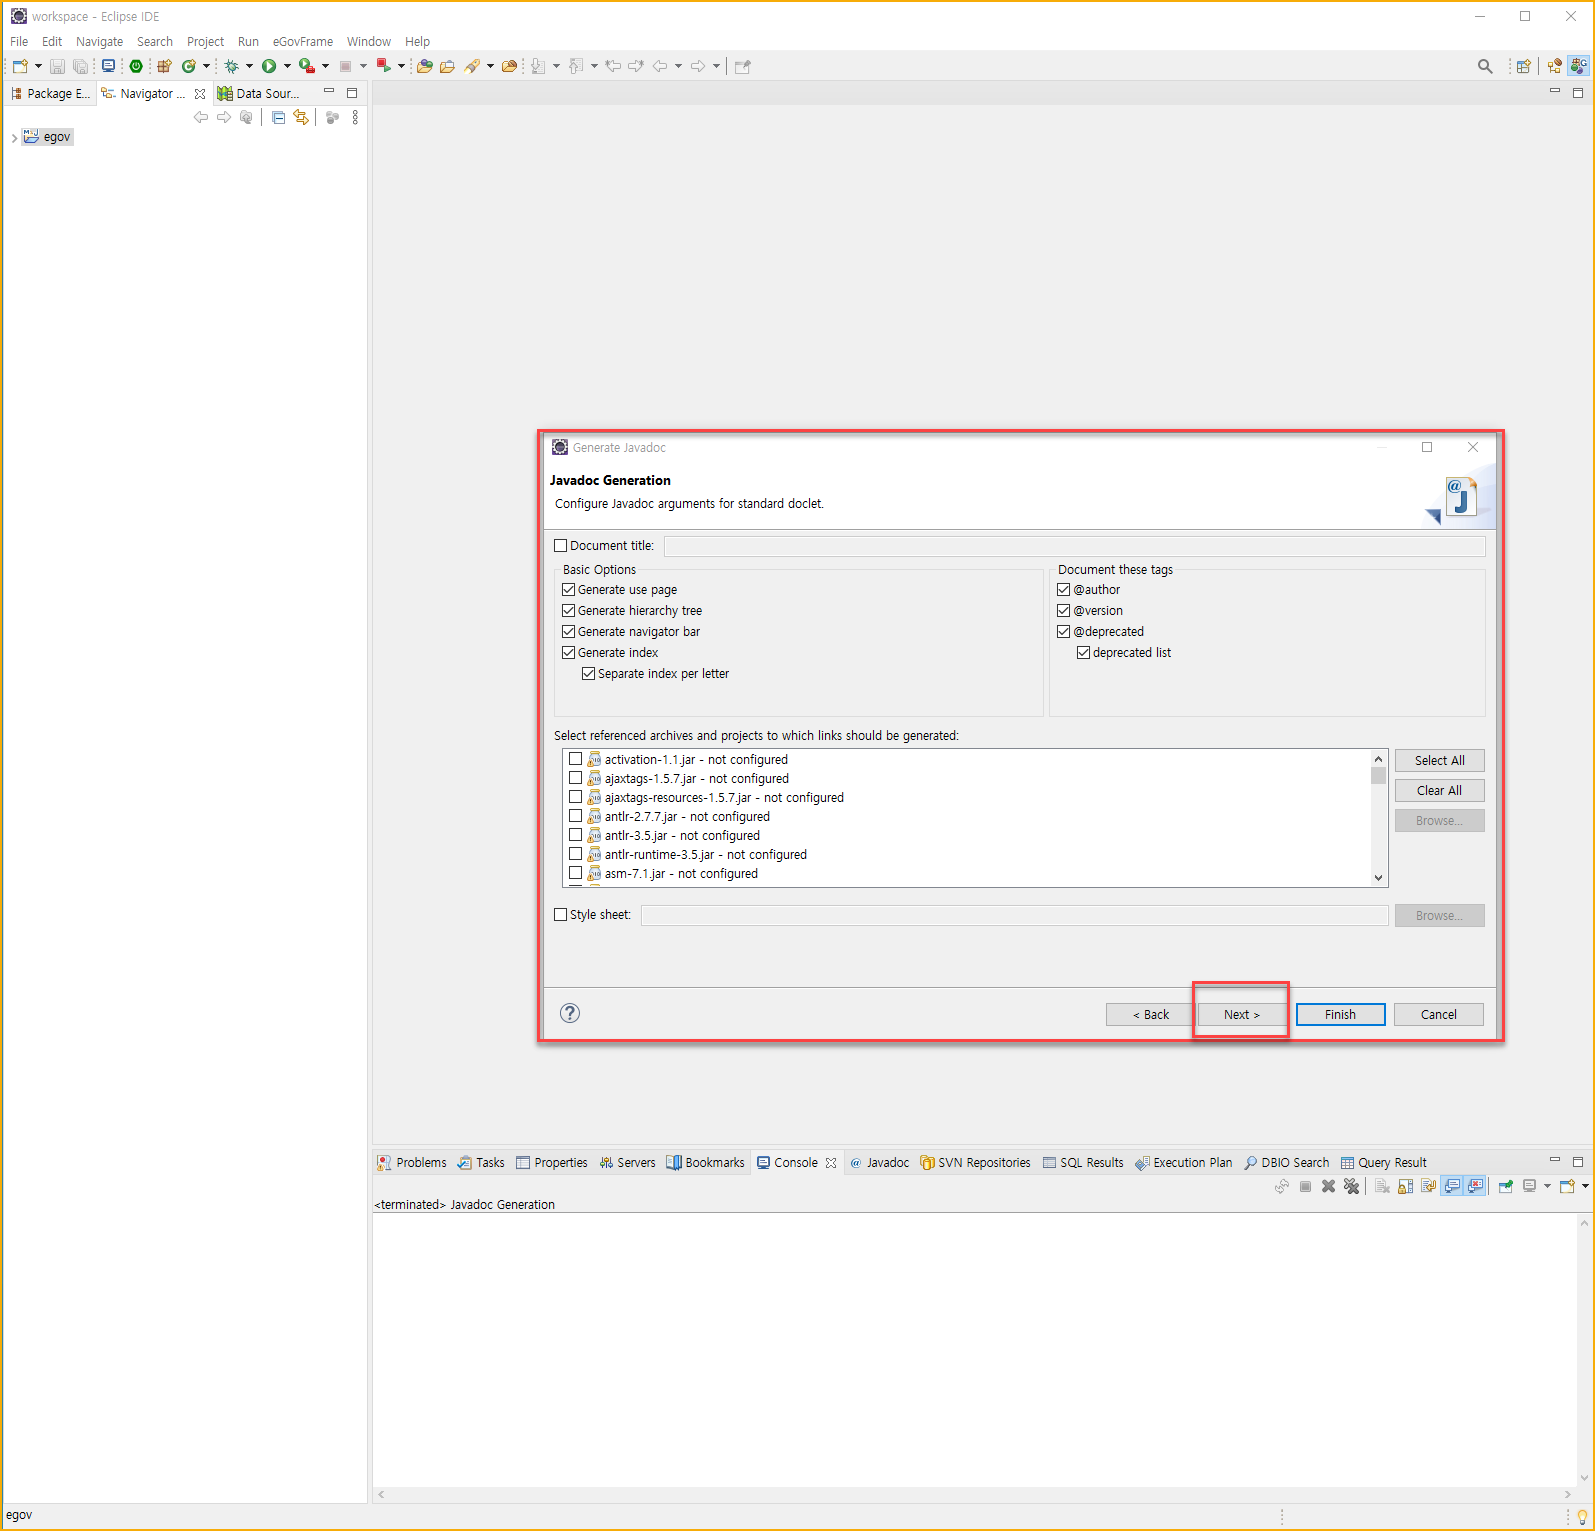
Task: Uncheck Generate navigator bar
Action: coord(569,632)
